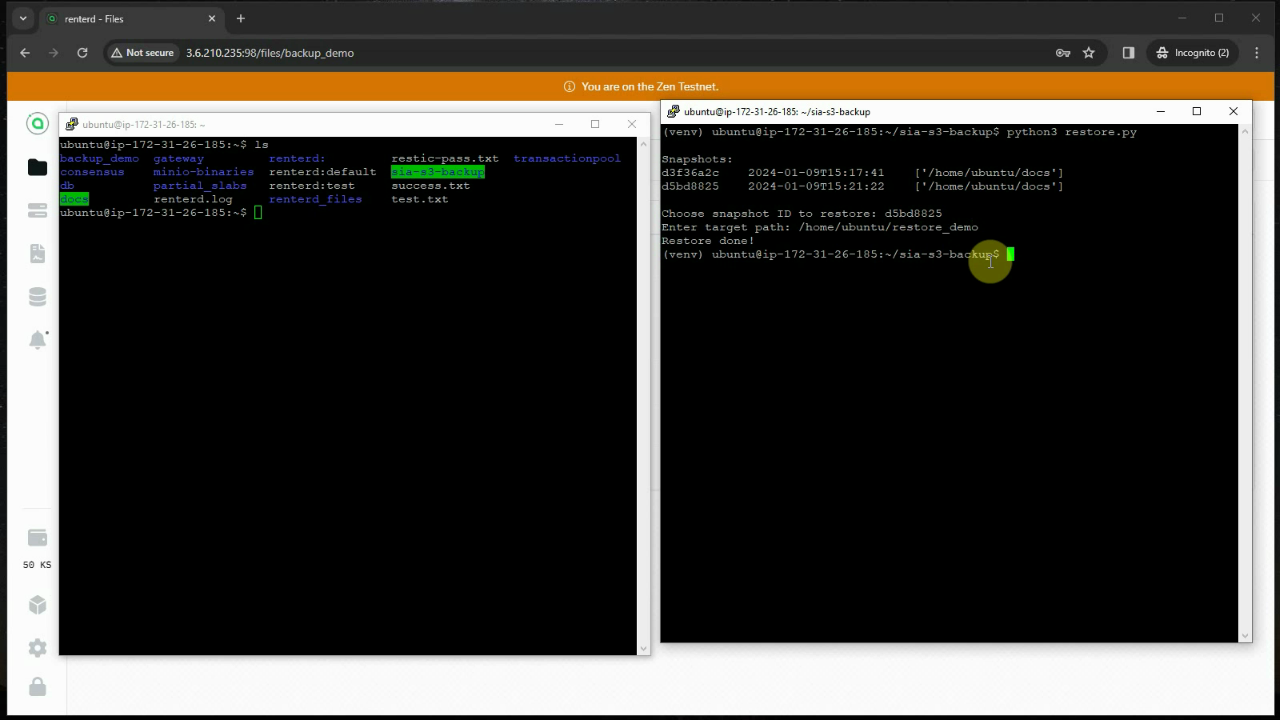
Task: Minimize the sia-s3-backup terminal window
Action: 1160,111
